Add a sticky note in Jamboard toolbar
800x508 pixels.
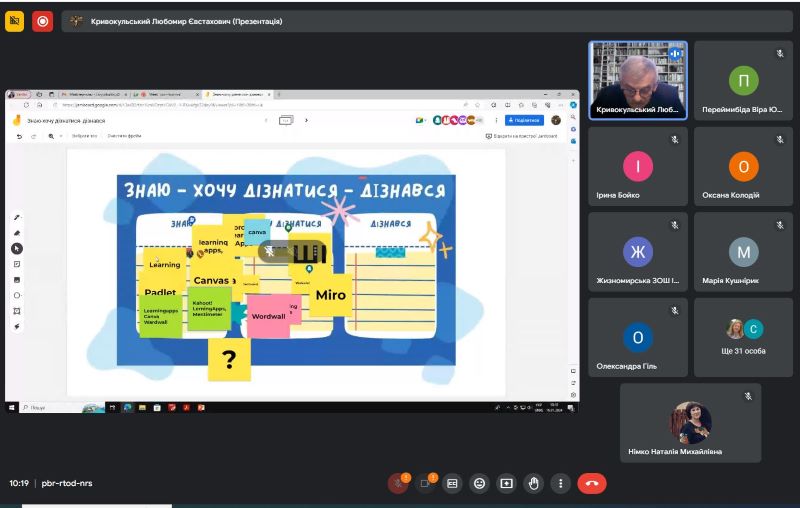pyautogui.click(x=17, y=264)
